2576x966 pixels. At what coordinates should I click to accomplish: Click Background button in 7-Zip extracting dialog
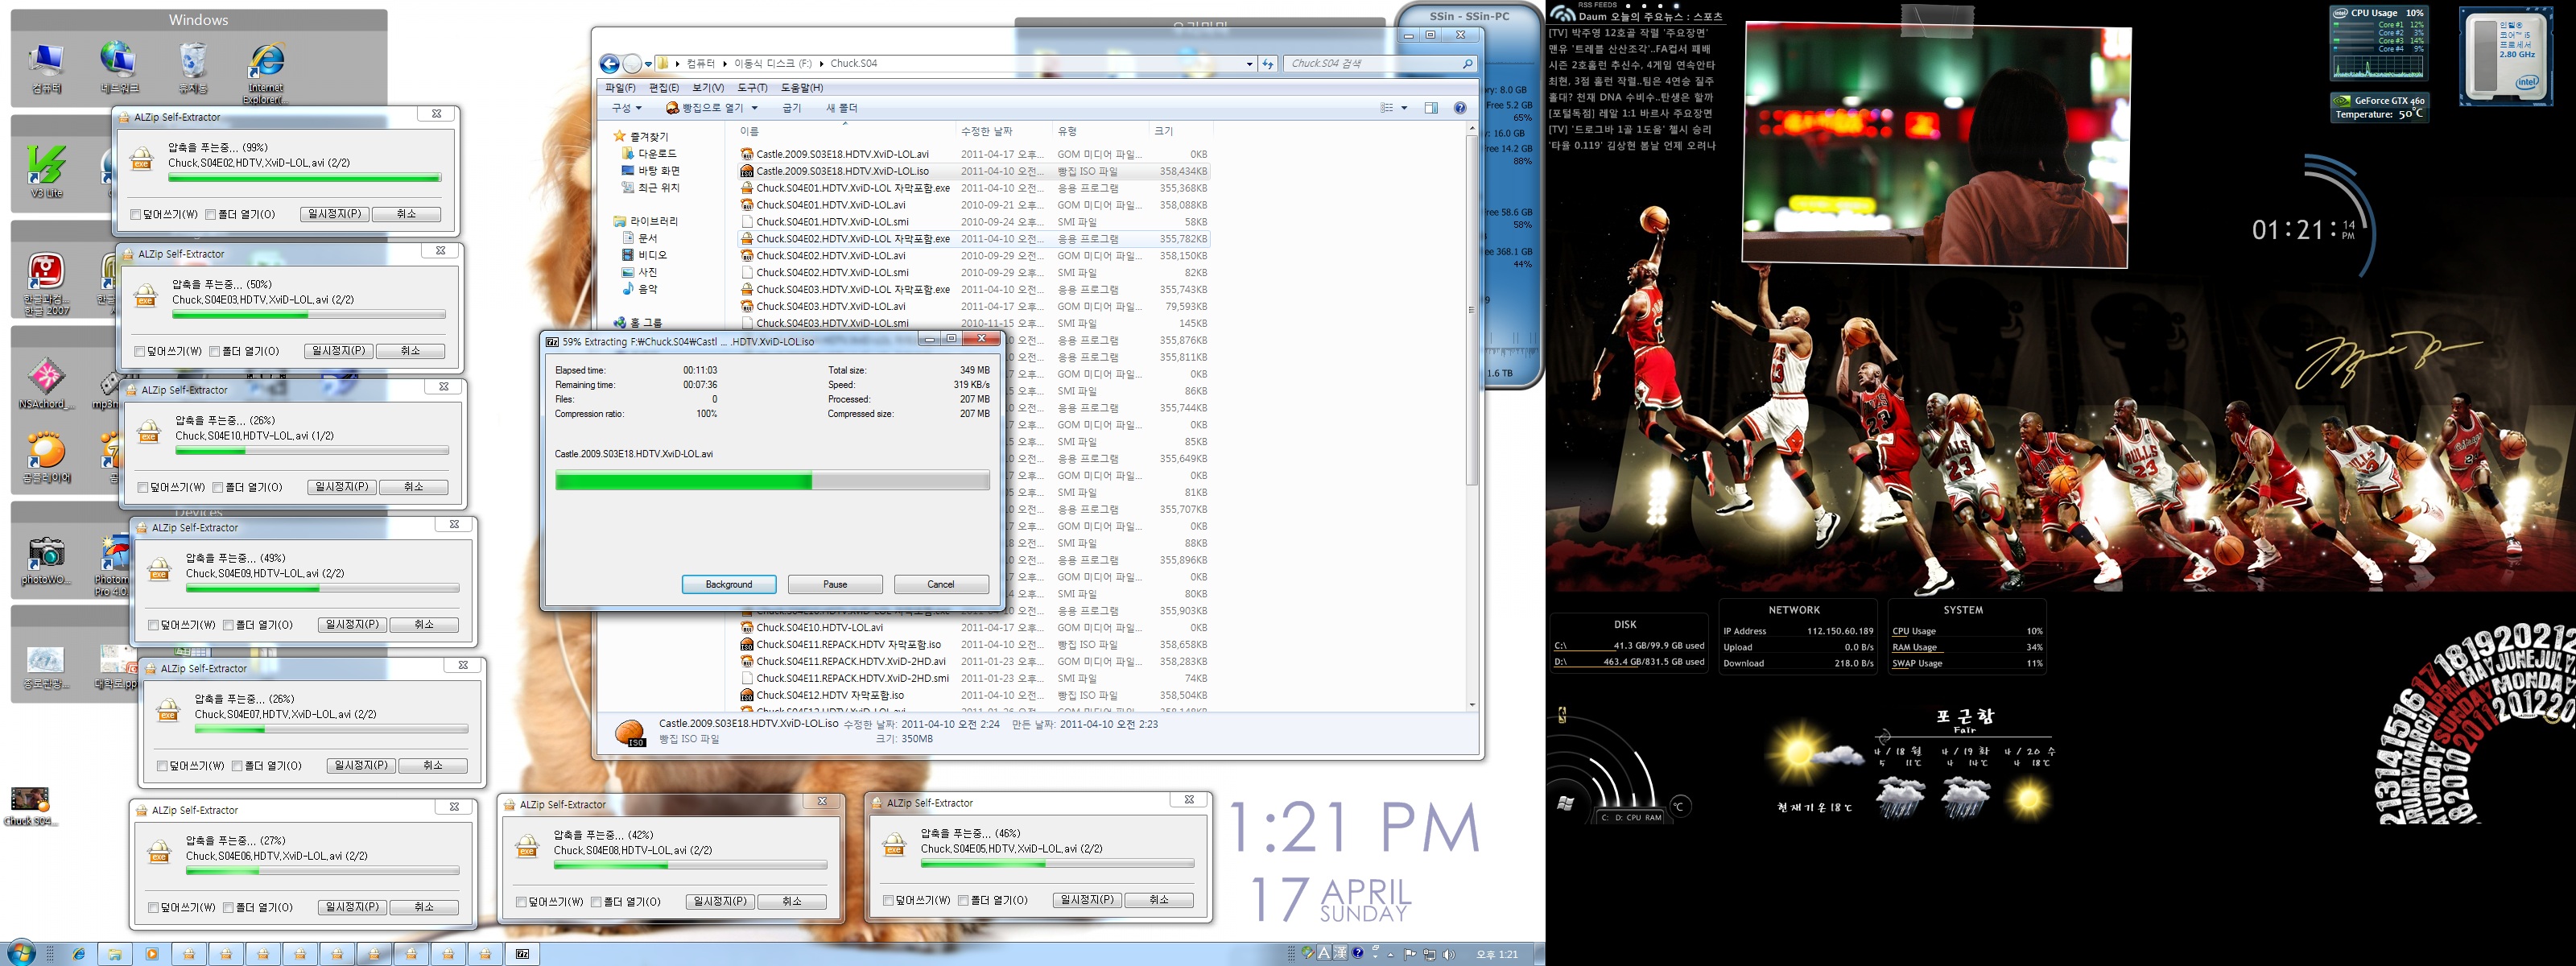[729, 585]
